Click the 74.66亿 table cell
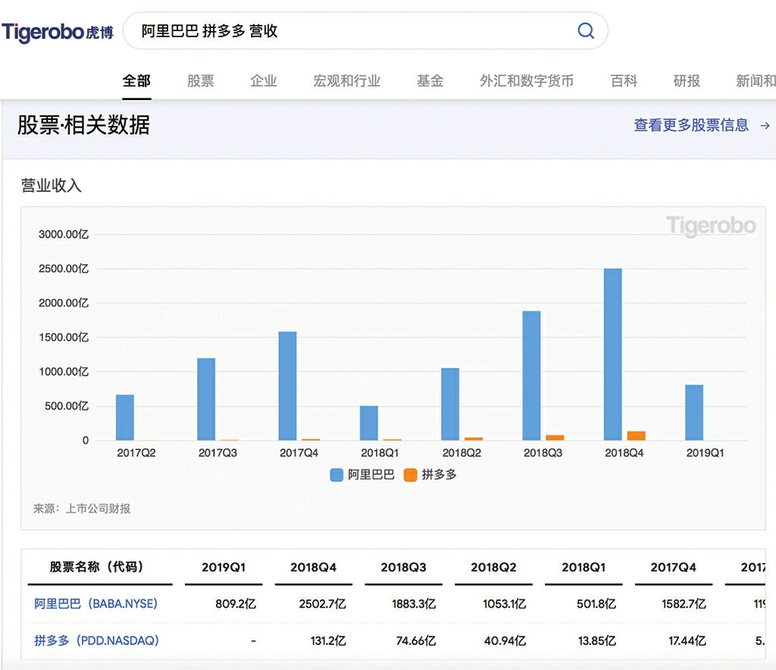This screenshot has height=670, width=776. 416,641
